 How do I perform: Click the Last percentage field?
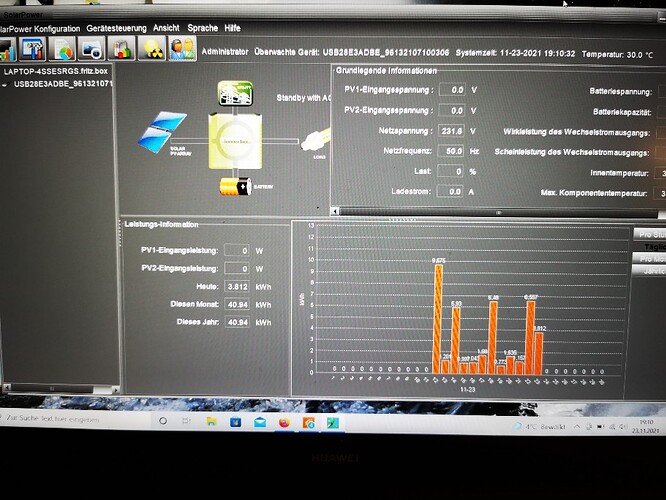tap(450, 171)
